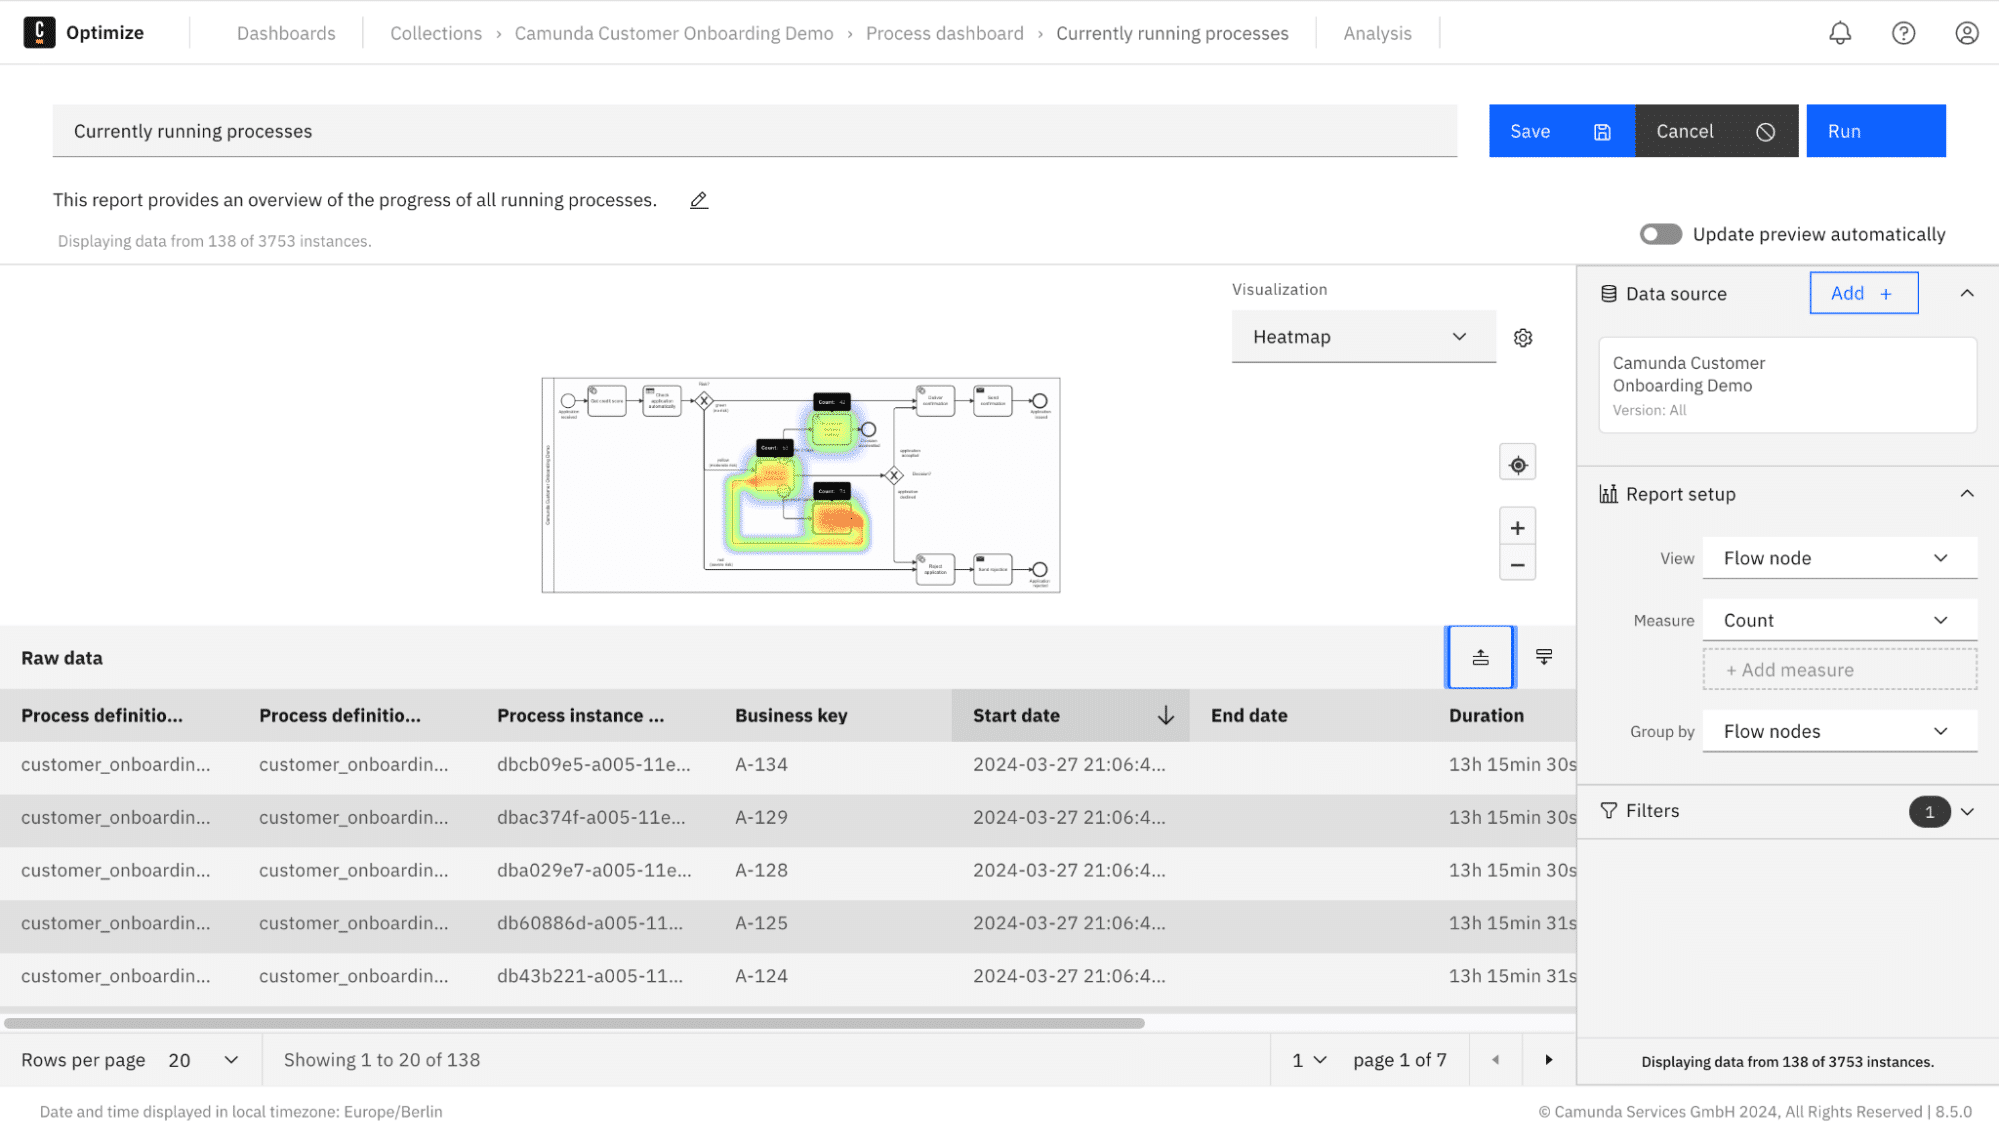
Task: Open the Camunda Customer Onboarding Demo data source card
Action: (x=1787, y=385)
